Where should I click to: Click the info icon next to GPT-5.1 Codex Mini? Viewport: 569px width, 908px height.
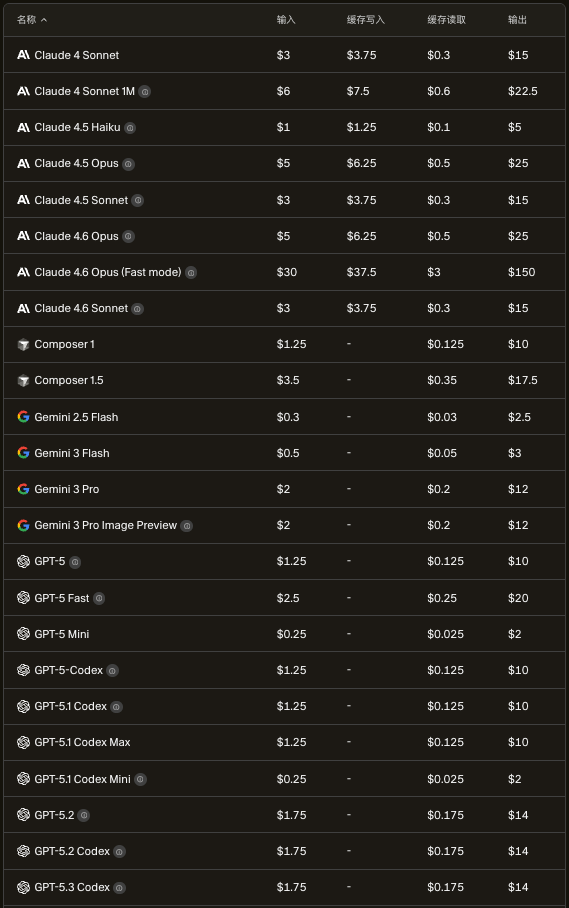pyautogui.click(x=140, y=779)
